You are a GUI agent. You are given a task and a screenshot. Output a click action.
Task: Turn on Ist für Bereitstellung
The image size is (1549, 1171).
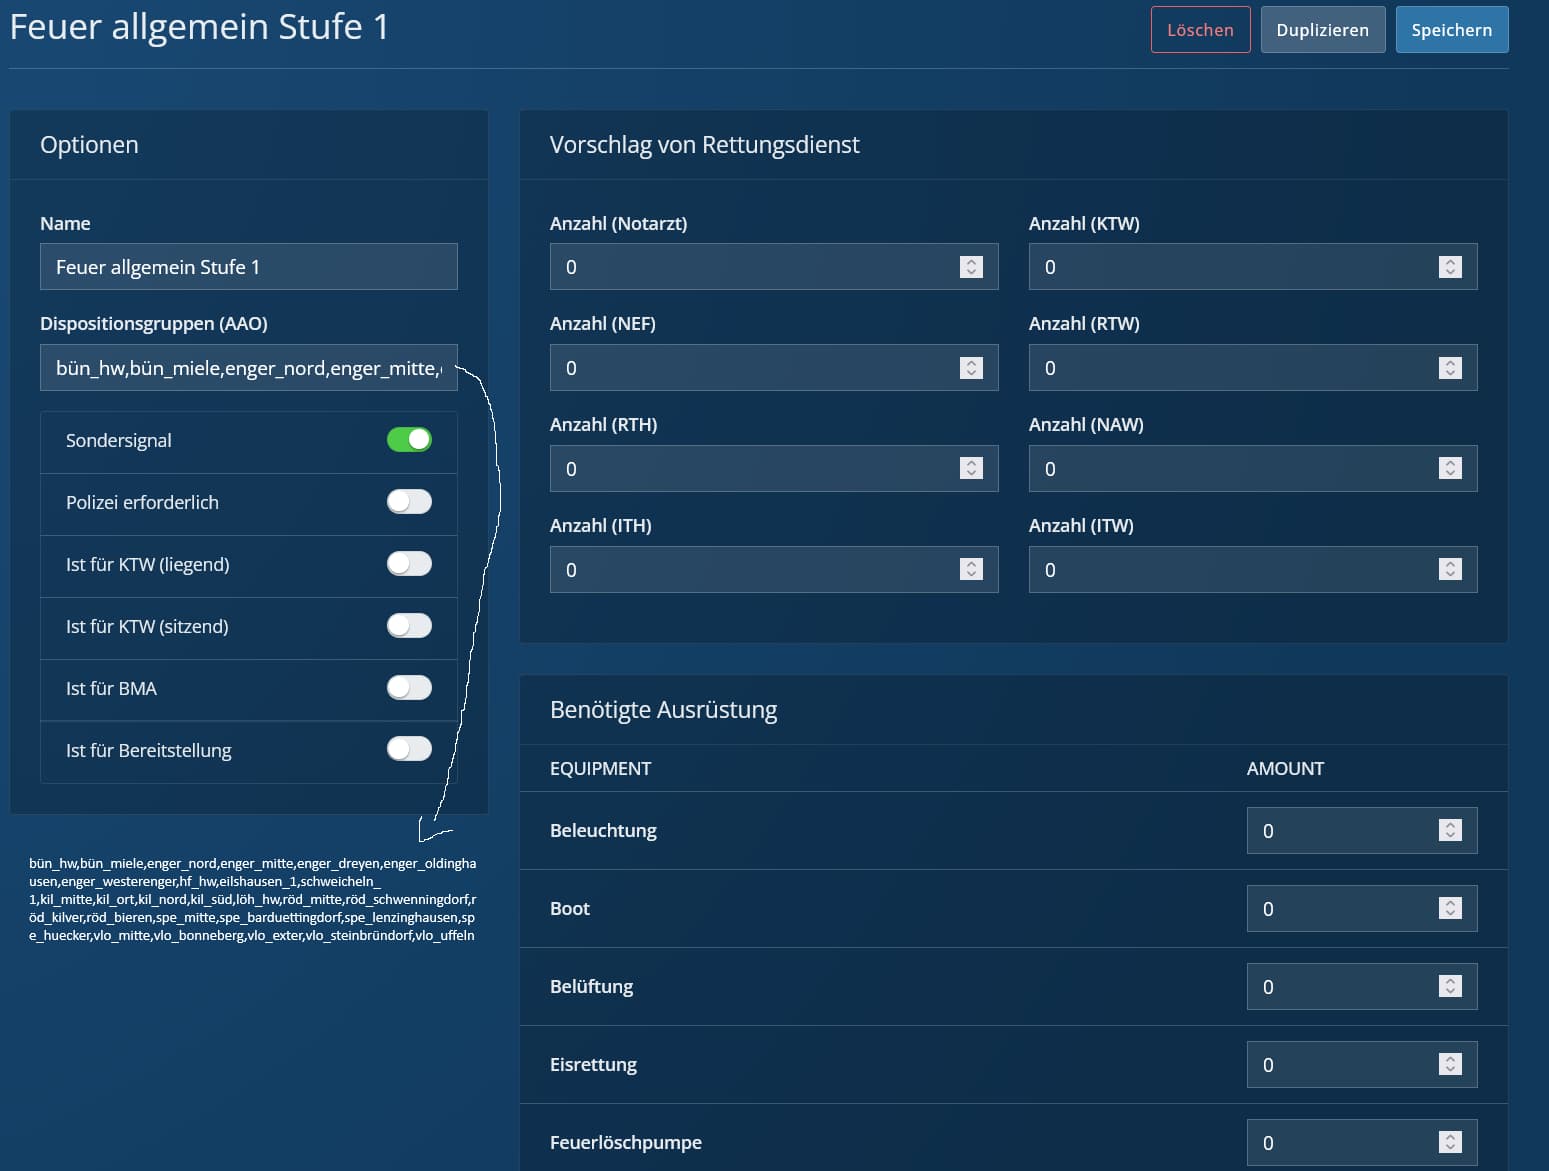409,749
